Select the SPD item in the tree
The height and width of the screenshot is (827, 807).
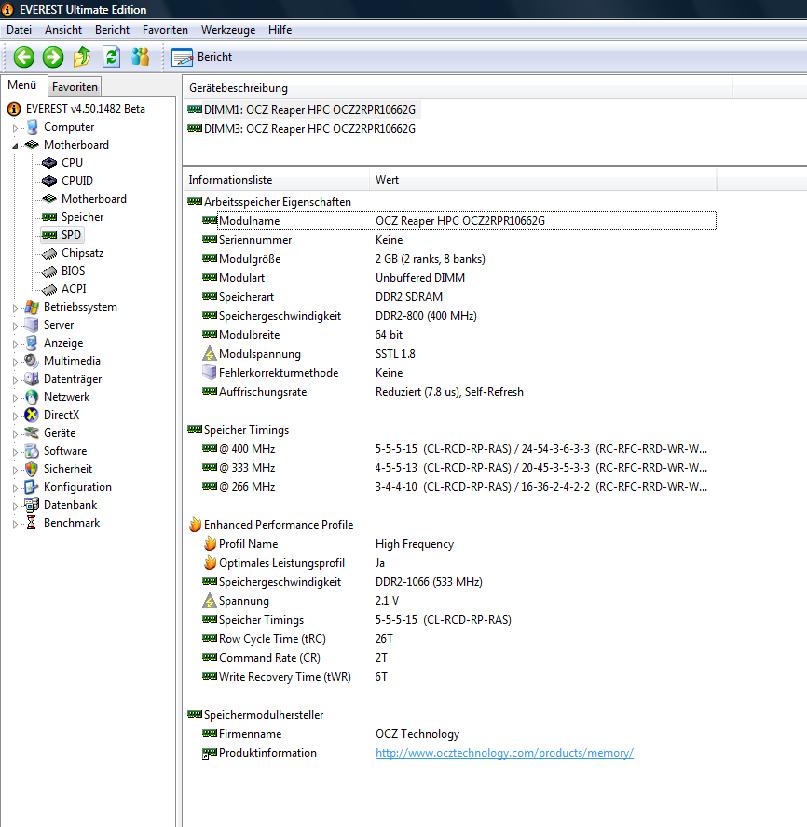point(62,235)
